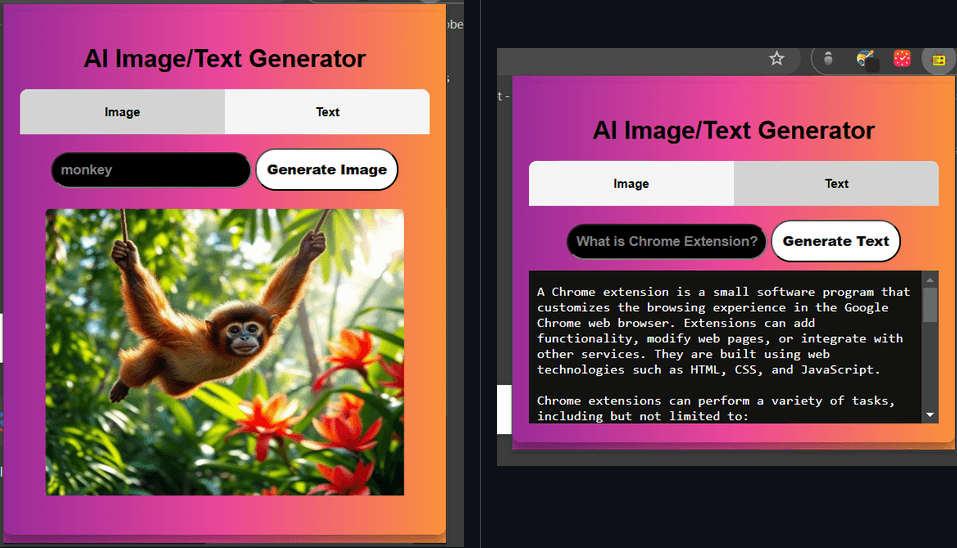Image resolution: width=957 pixels, height=548 pixels.
Task: Click scroll-up arrow of text output
Action: pyautogui.click(x=930, y=280)
